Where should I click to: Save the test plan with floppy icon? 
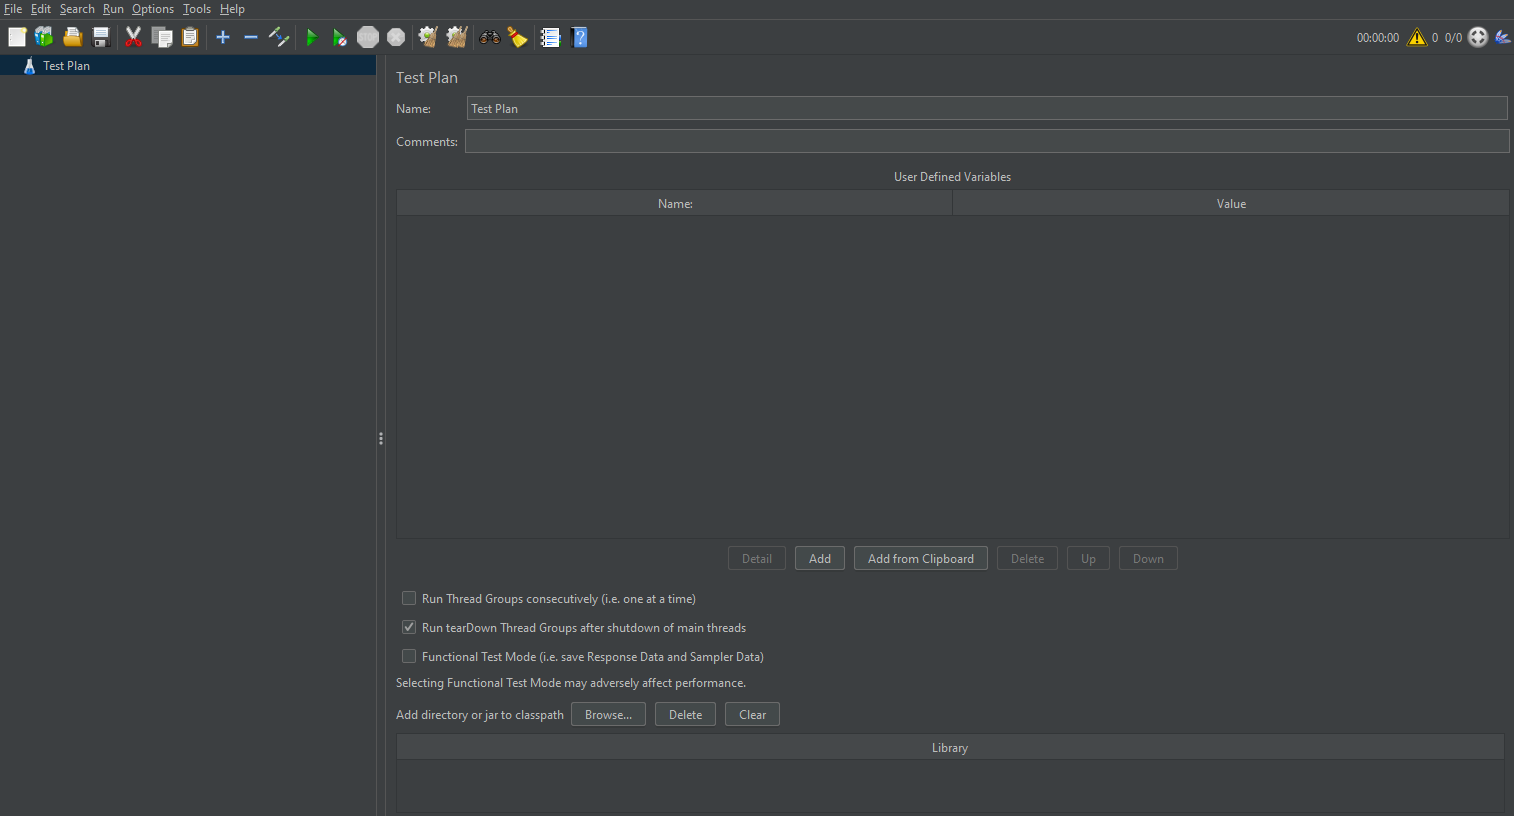[x=101, y=37]
